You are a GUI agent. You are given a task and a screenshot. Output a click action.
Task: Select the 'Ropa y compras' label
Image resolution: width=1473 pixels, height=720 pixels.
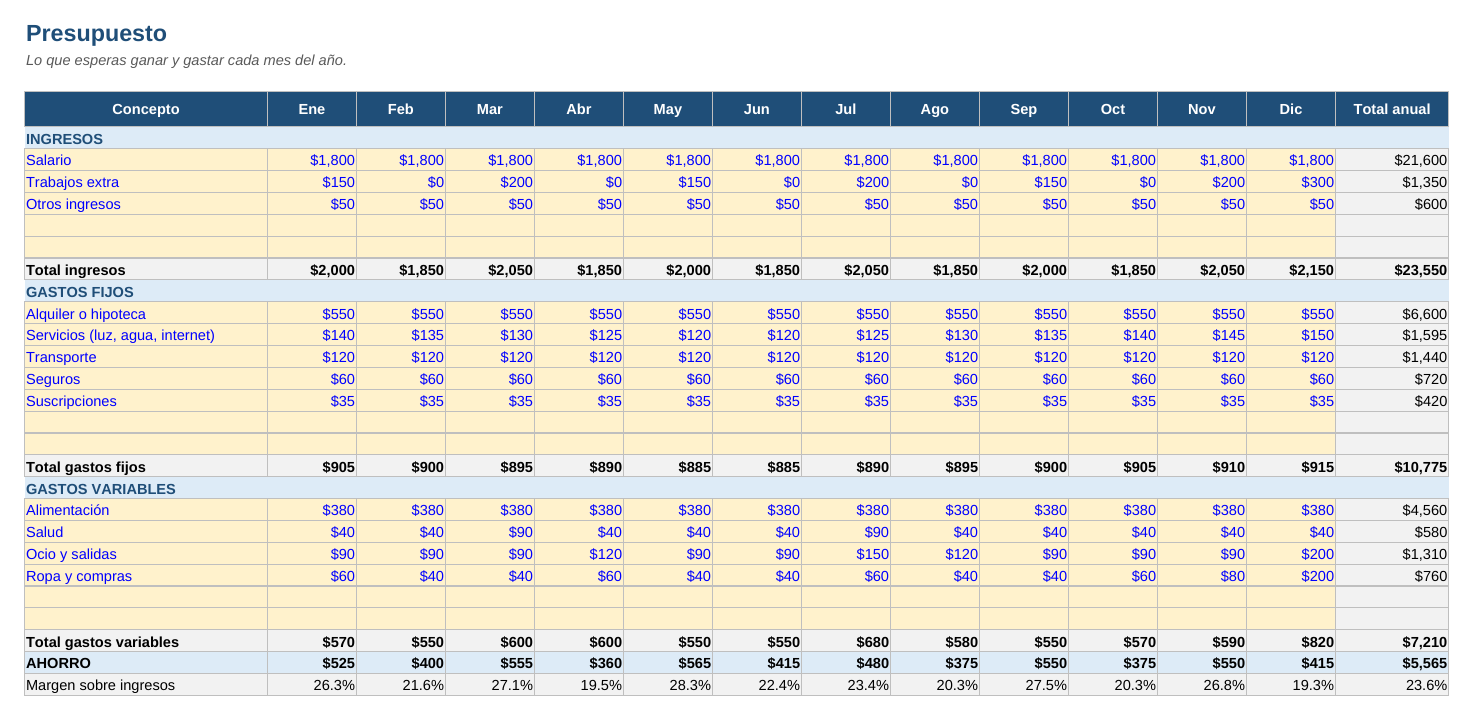pos(146,576)
